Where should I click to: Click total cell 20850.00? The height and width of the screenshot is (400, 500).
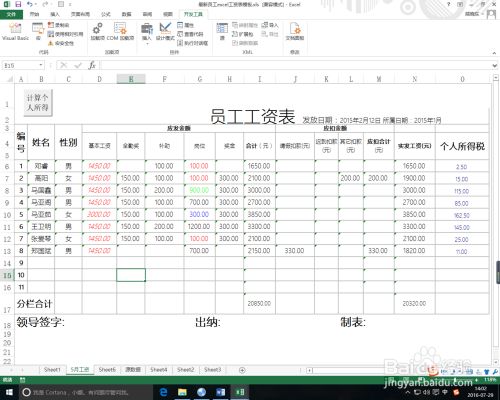259,303
